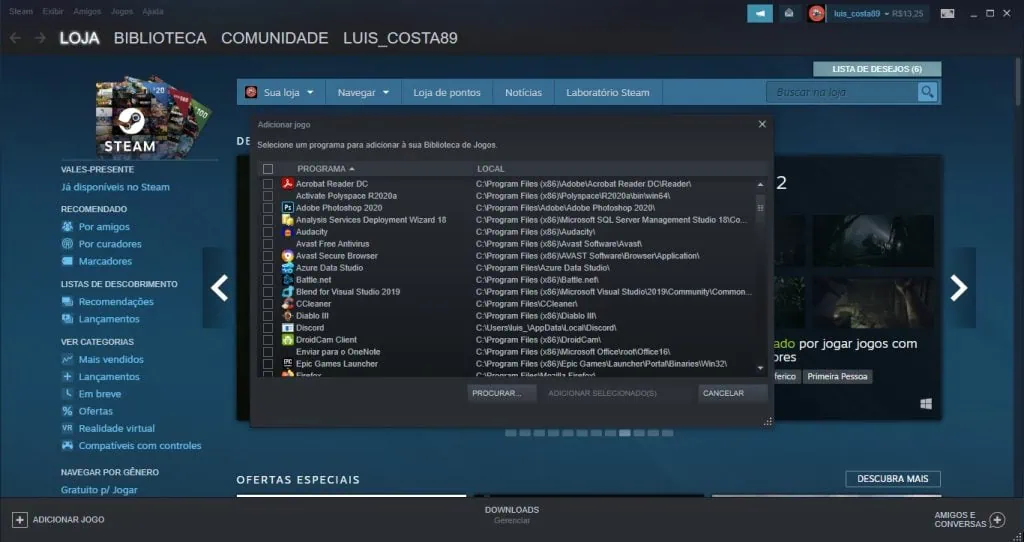
Task: Click the DESCUBRA MAIS button
Action: pos(893,479)
